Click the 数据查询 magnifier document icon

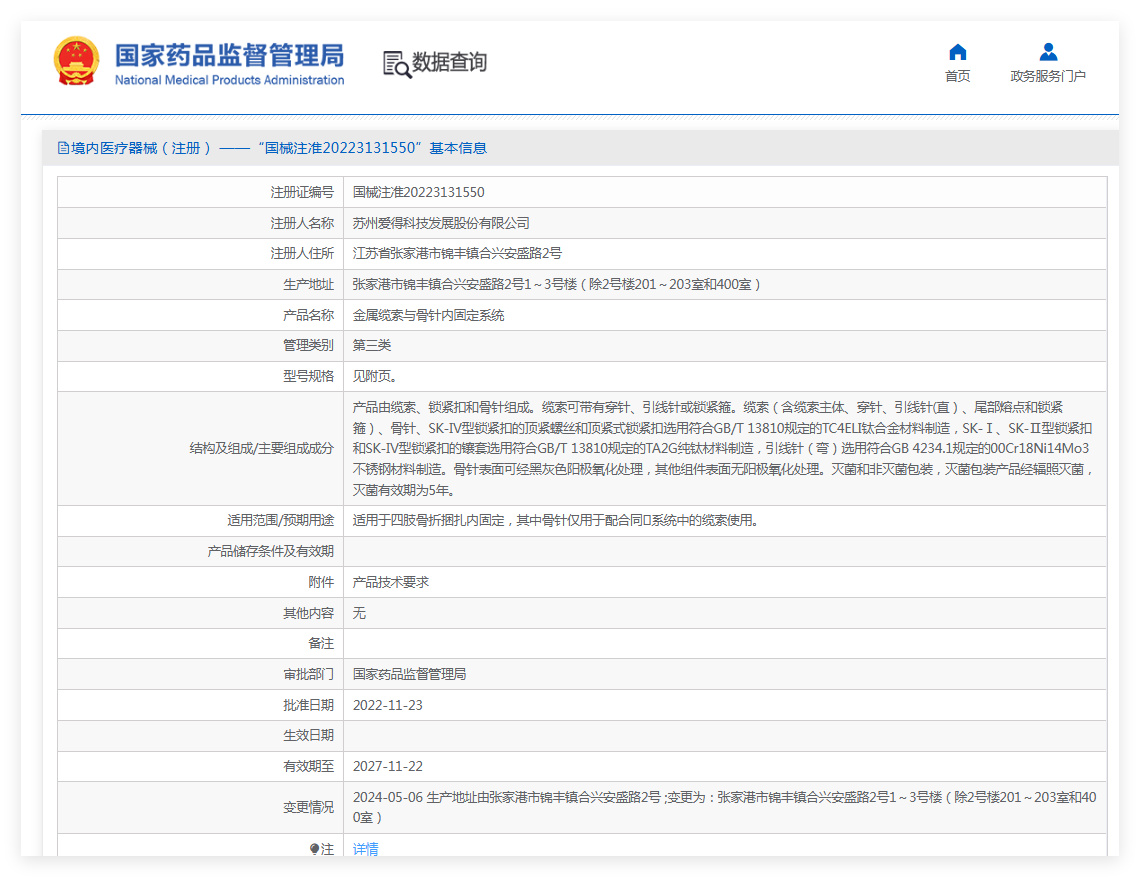point(397,64)
